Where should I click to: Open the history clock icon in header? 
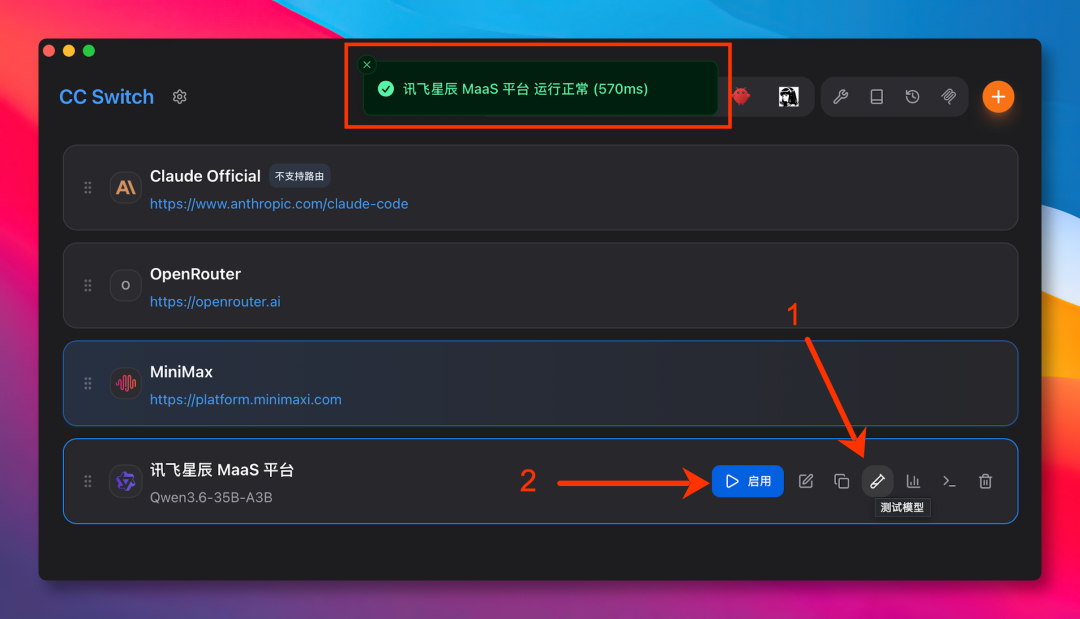coord(913,97)
